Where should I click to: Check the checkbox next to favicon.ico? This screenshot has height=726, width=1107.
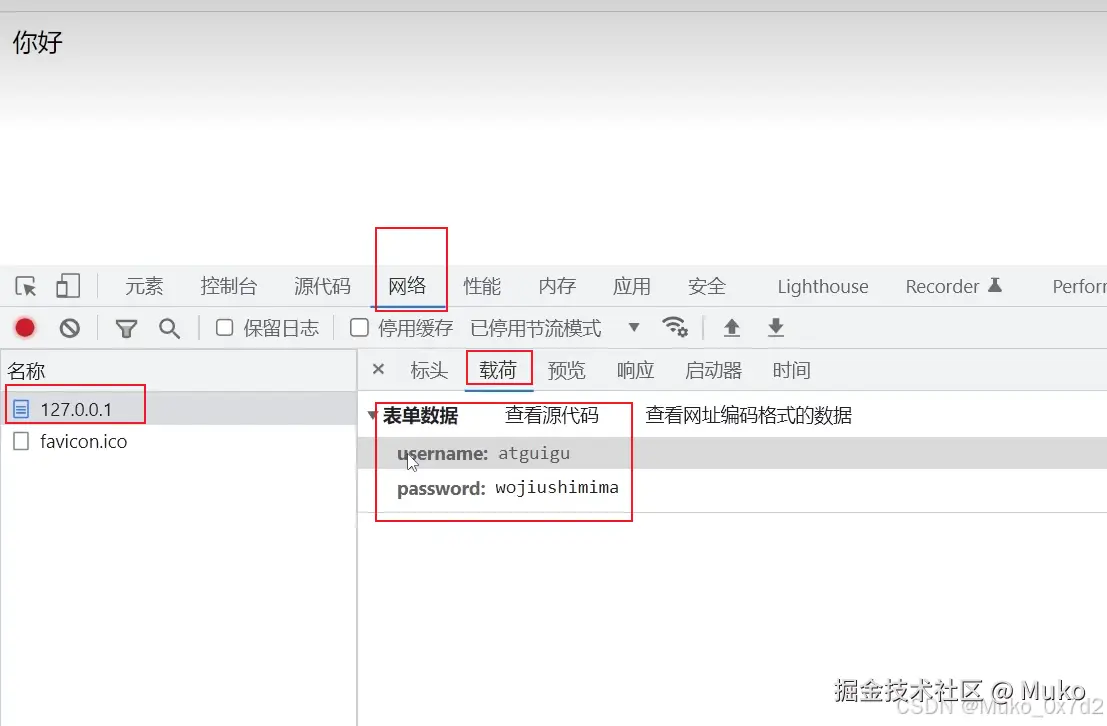(x=21, y=441)
